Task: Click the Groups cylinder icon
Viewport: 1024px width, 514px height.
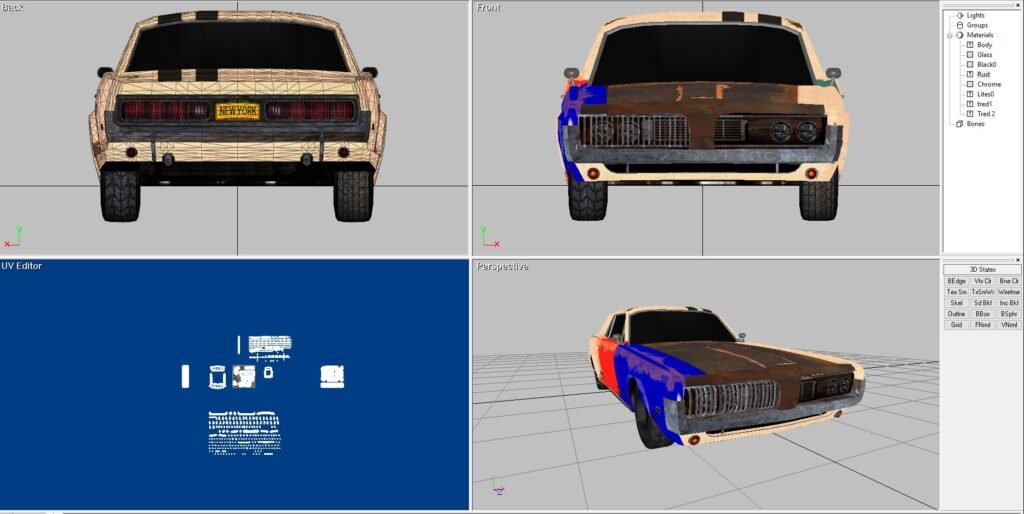Action: (x=960, y=25)
